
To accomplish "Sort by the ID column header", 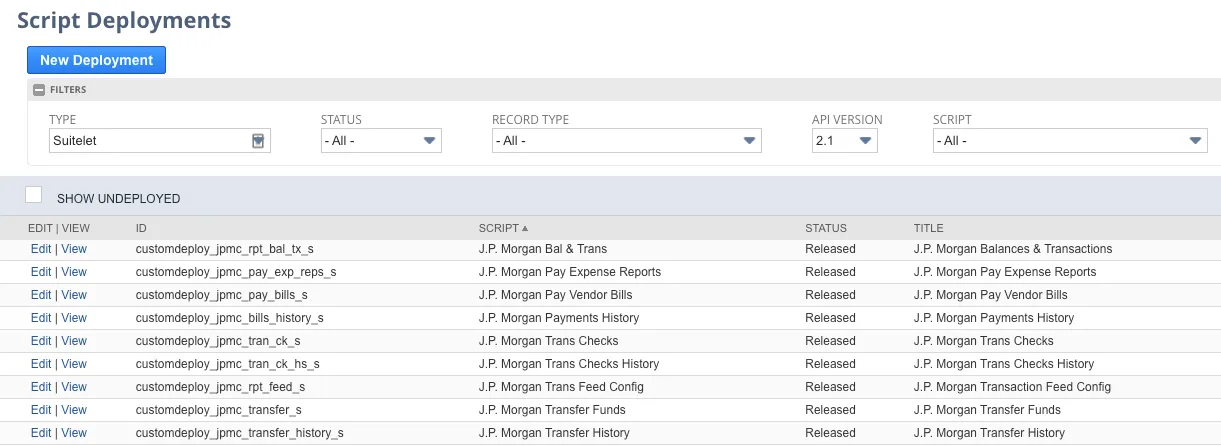I will [x=141, y=228].
